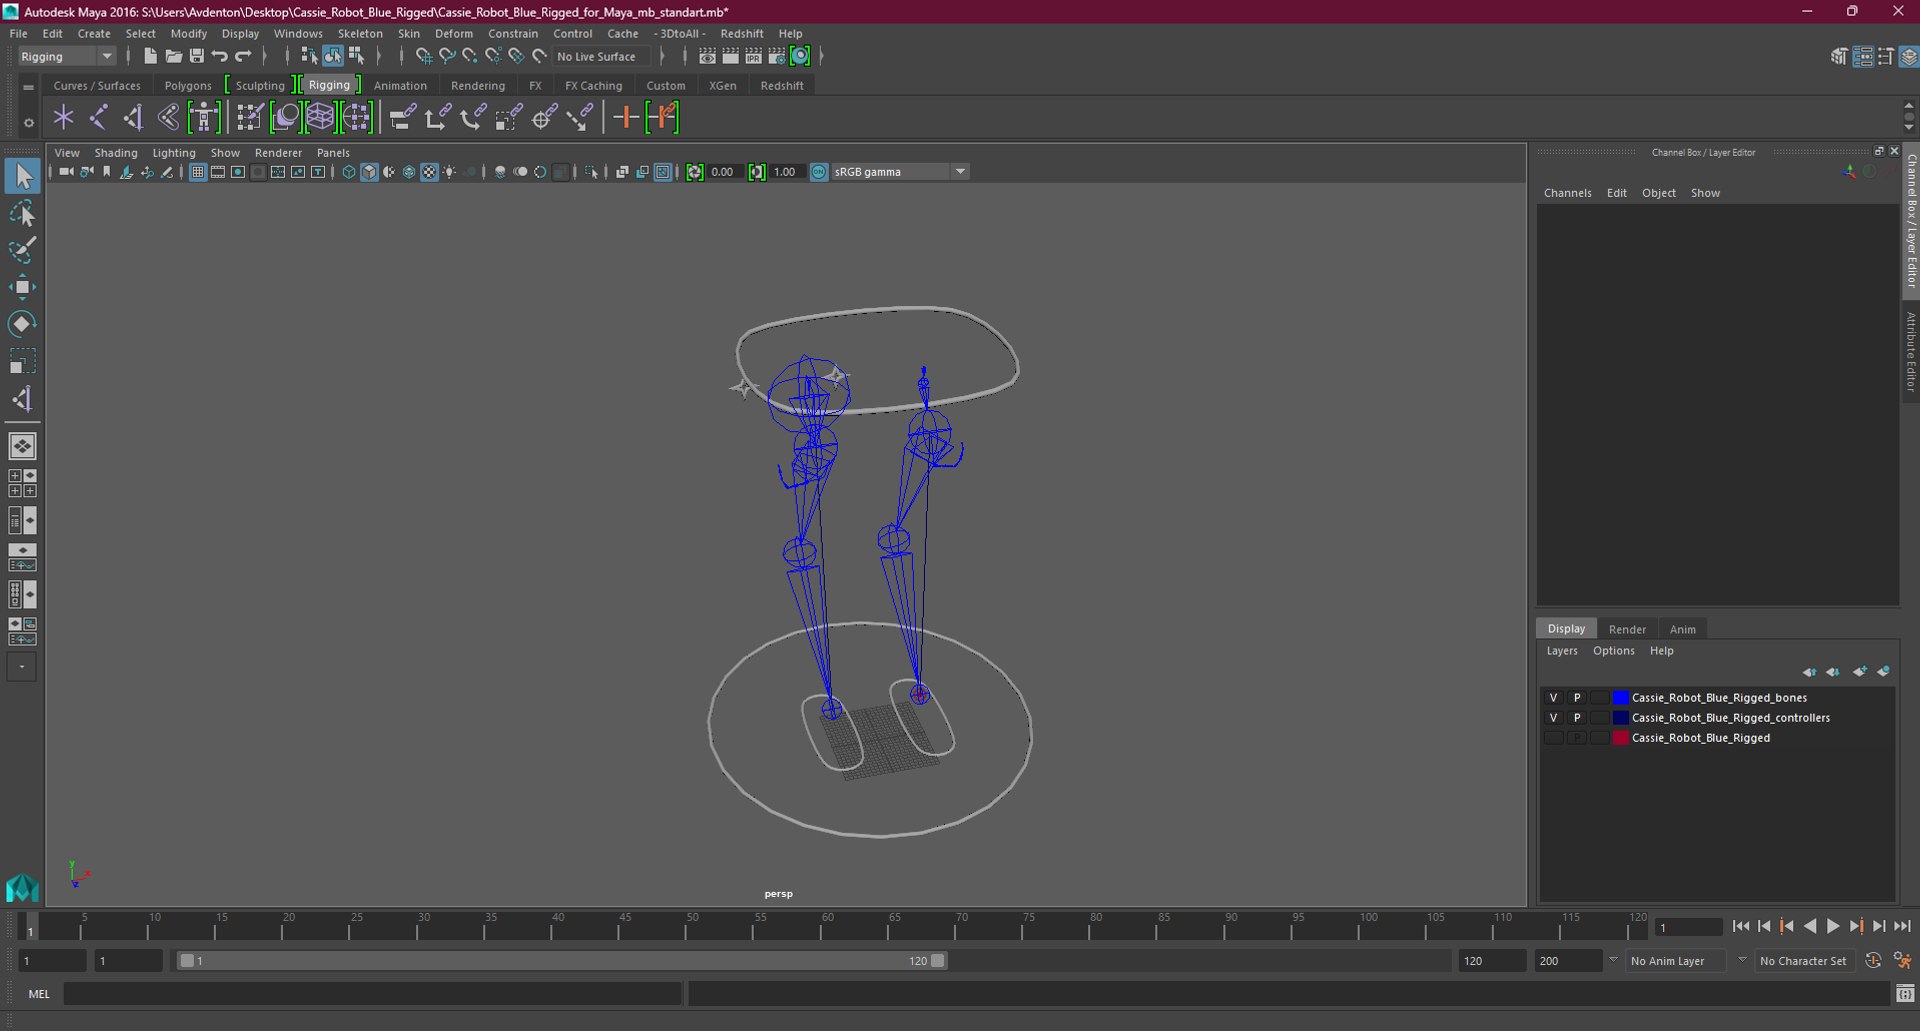Viewport: 1920px width, 1031px height.
Task: Switch to the Render layer tab
Action: pos(1627,629)
